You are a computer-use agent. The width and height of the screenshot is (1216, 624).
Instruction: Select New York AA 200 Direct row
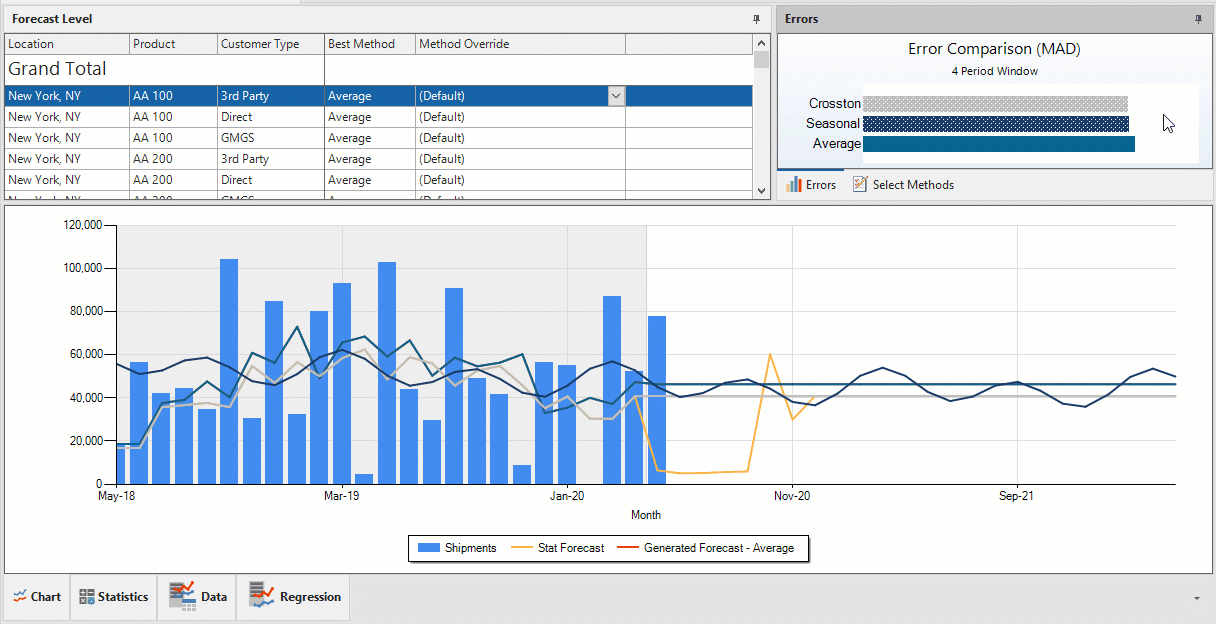[x=379, y=180]
